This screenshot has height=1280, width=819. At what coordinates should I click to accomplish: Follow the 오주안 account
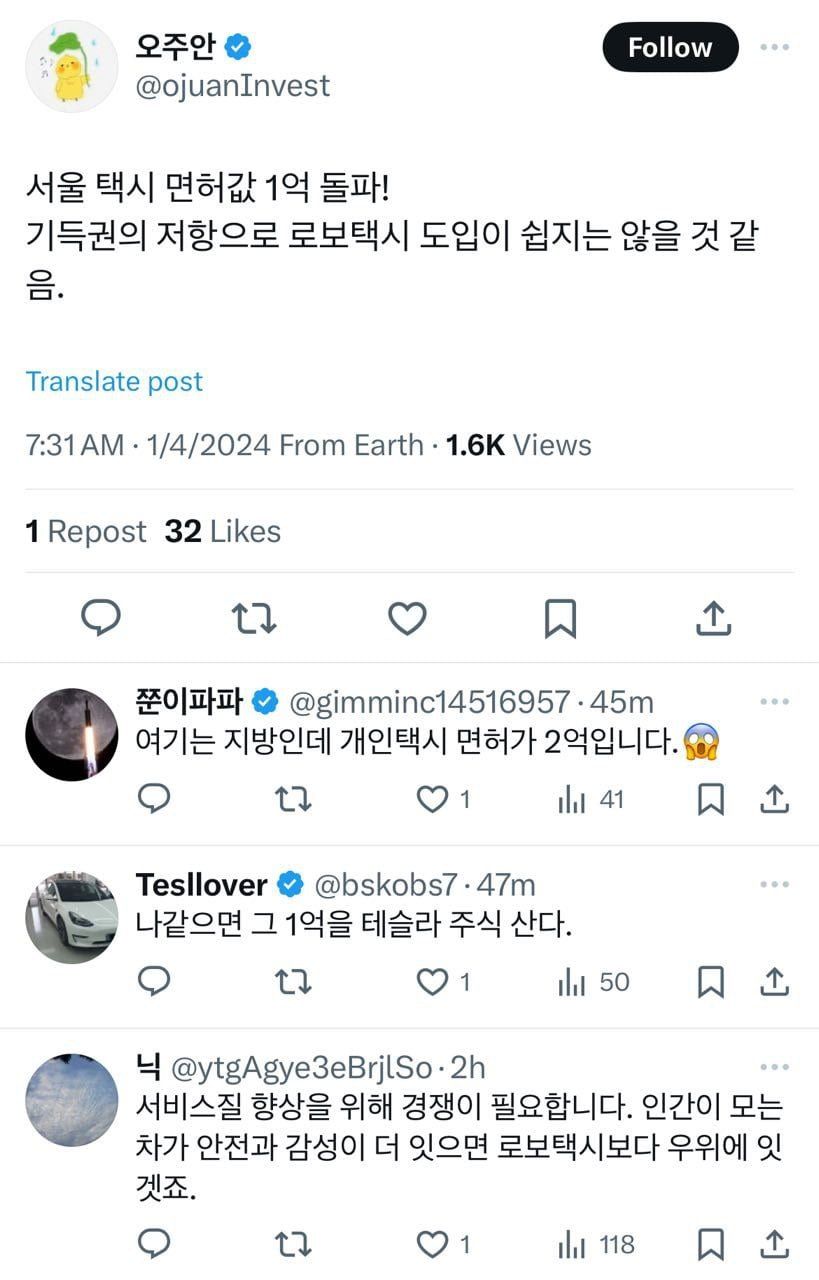pos(670,47)
